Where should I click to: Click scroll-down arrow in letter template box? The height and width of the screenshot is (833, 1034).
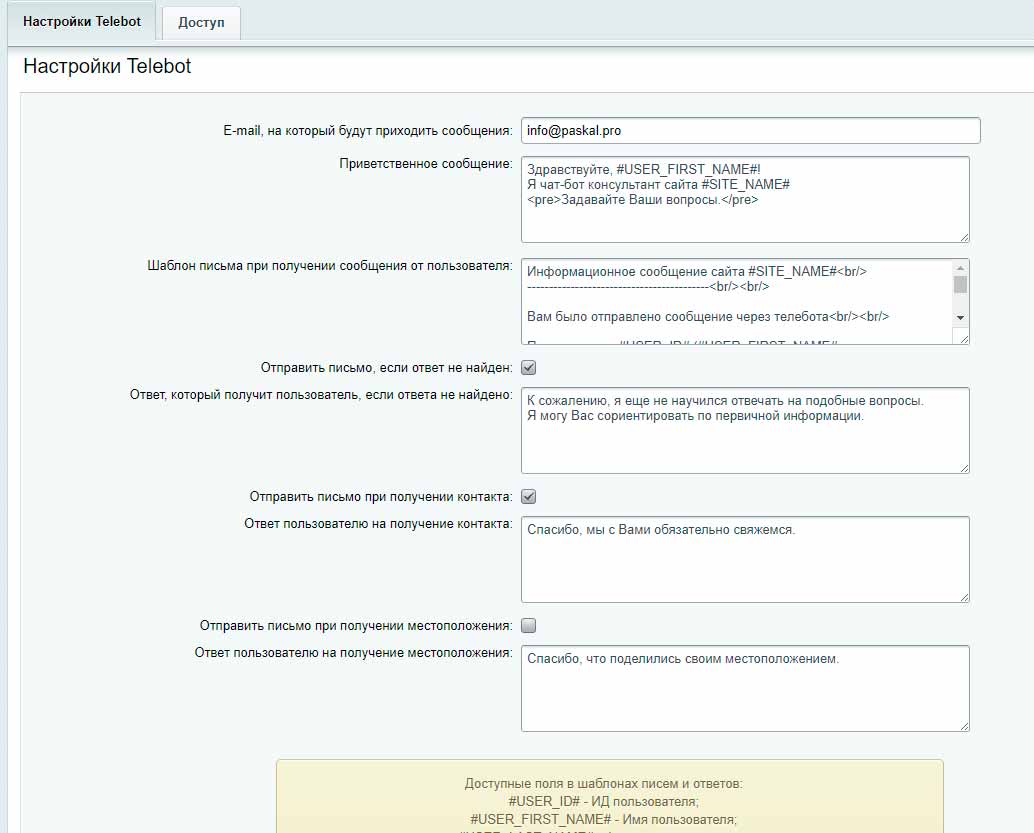coord(960,317)
